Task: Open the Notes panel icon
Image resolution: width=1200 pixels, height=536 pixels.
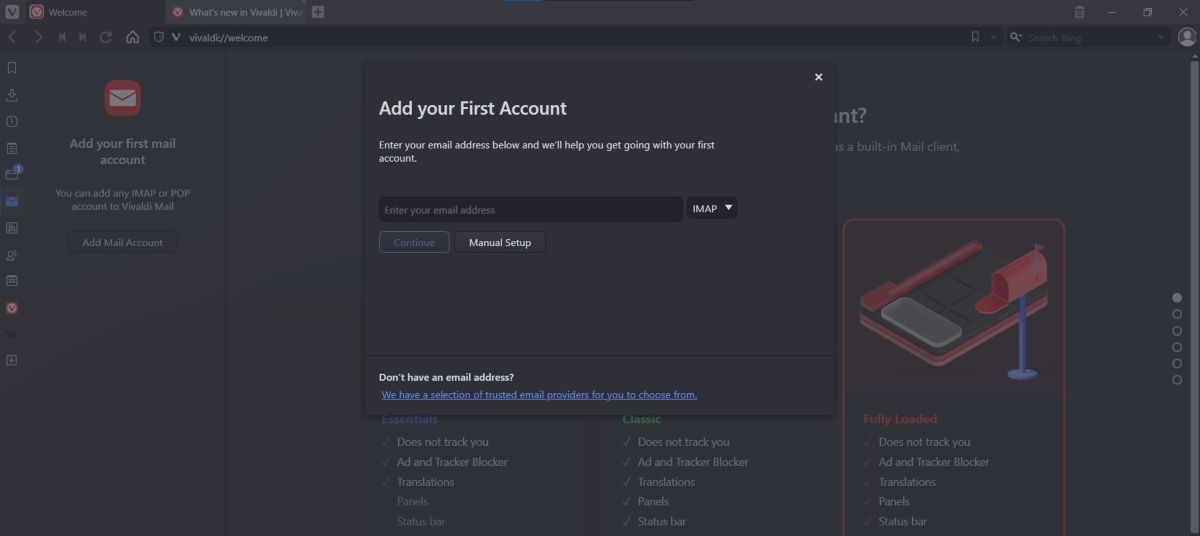Action: pos(12,148)
